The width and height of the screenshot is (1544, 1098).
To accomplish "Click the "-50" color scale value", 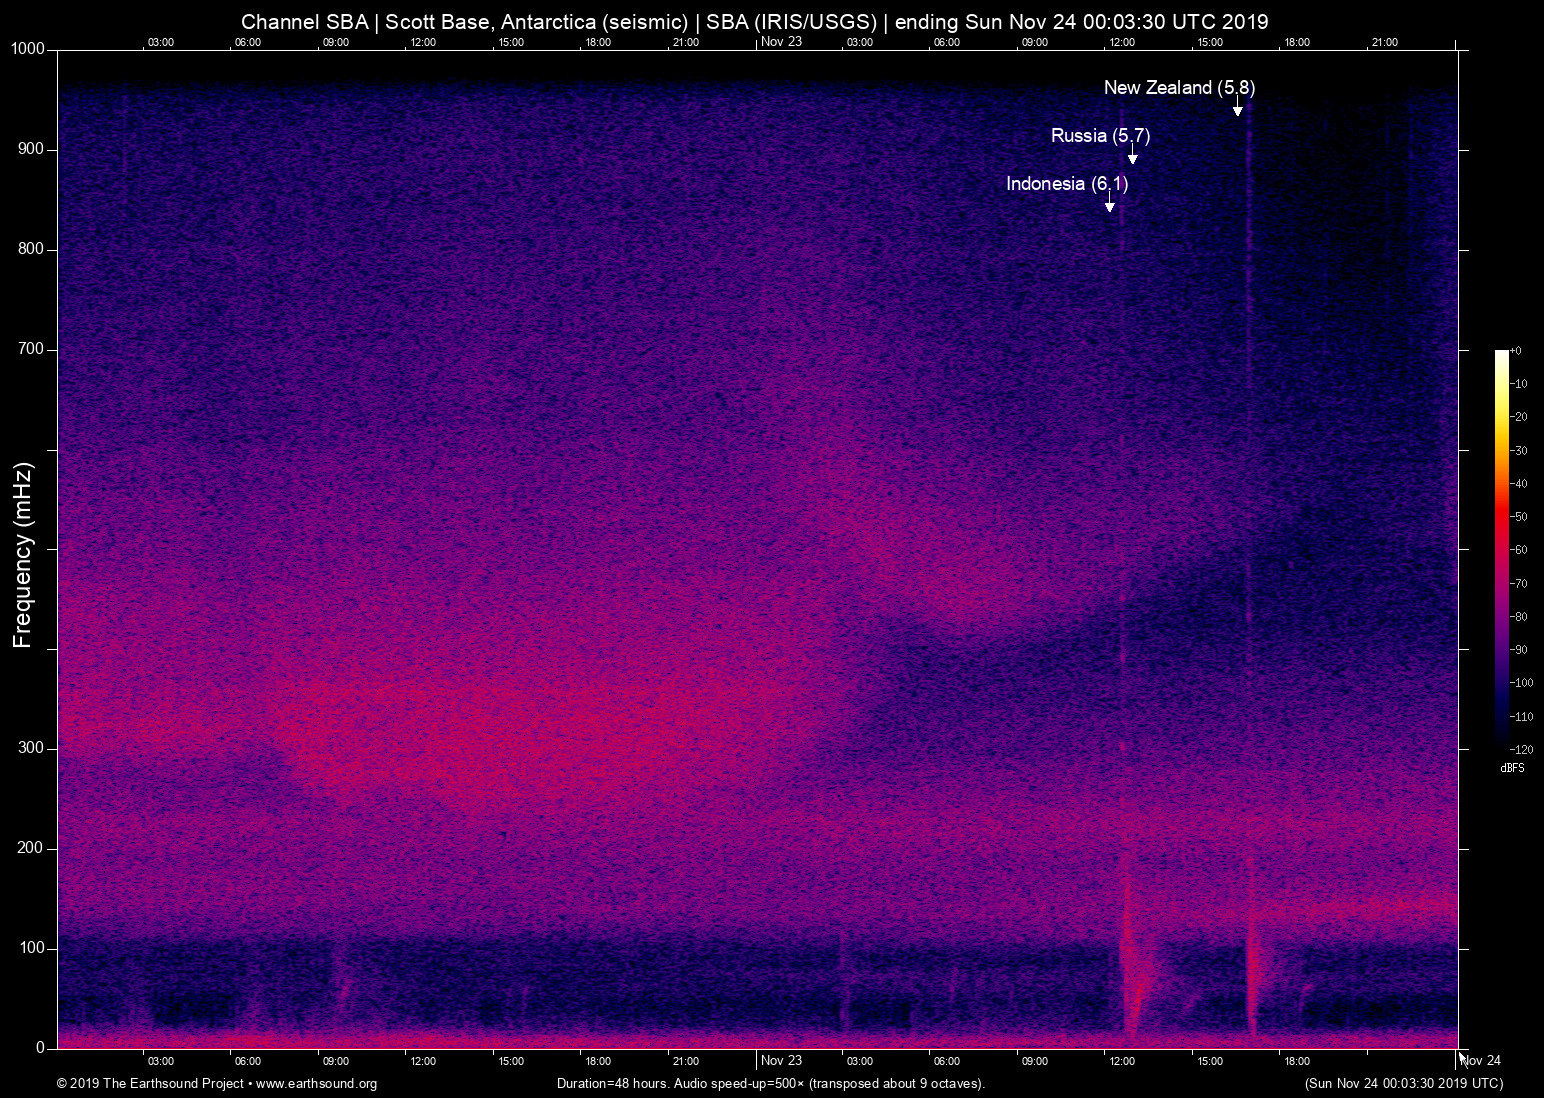I will coord(1519,517).
